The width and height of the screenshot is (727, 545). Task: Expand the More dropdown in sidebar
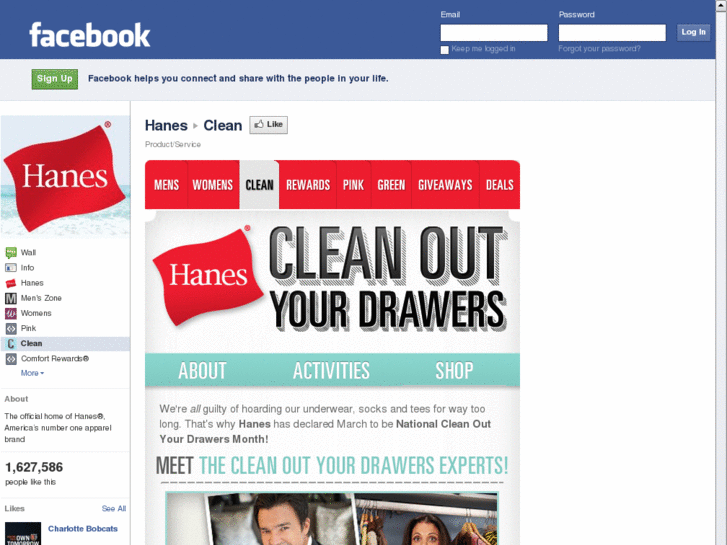tap(32, 373)
